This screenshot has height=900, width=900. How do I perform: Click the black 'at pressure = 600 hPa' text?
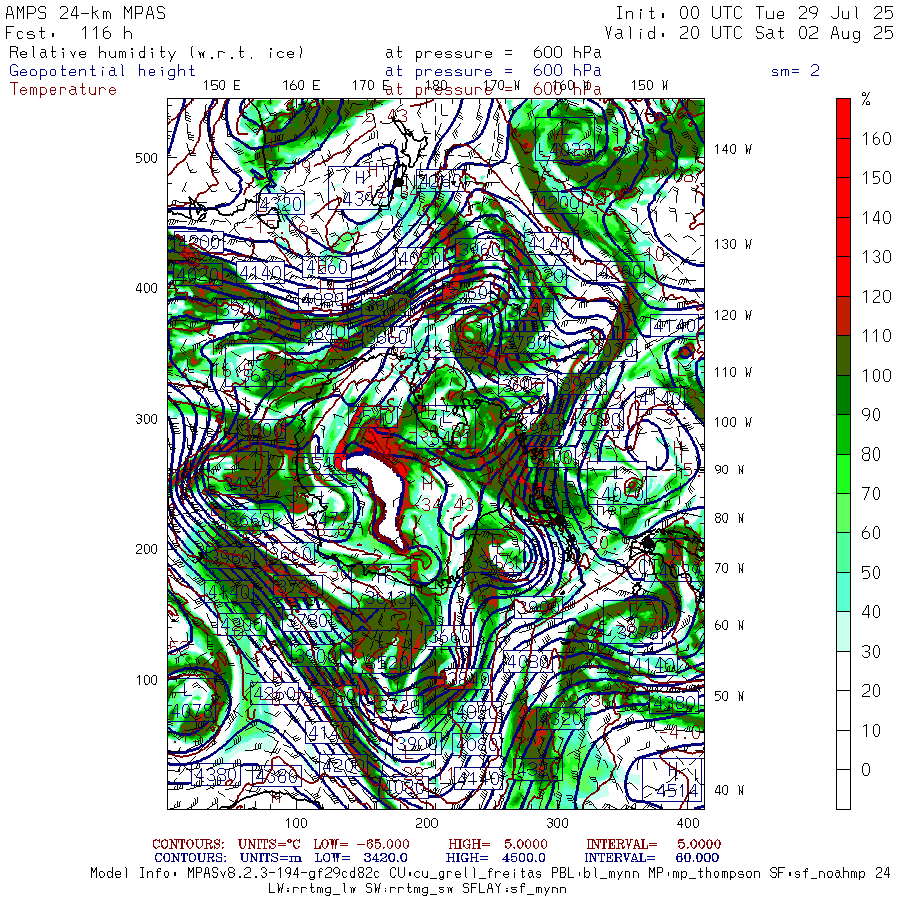tap(493, 53)
